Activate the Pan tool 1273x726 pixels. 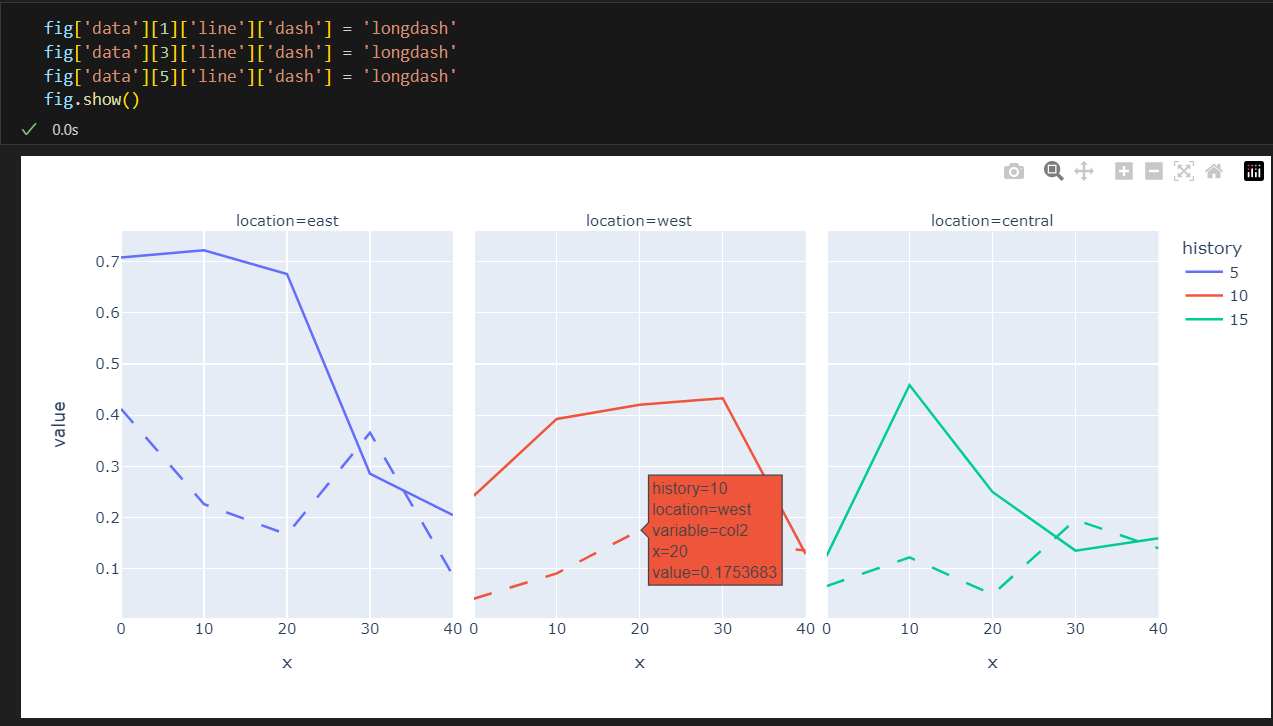(1083, 171)
